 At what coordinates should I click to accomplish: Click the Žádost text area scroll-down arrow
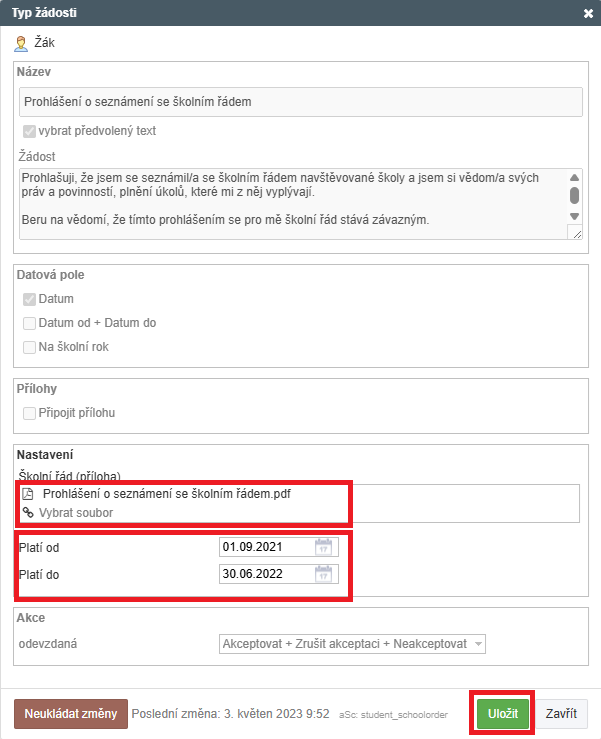point(574,216)
